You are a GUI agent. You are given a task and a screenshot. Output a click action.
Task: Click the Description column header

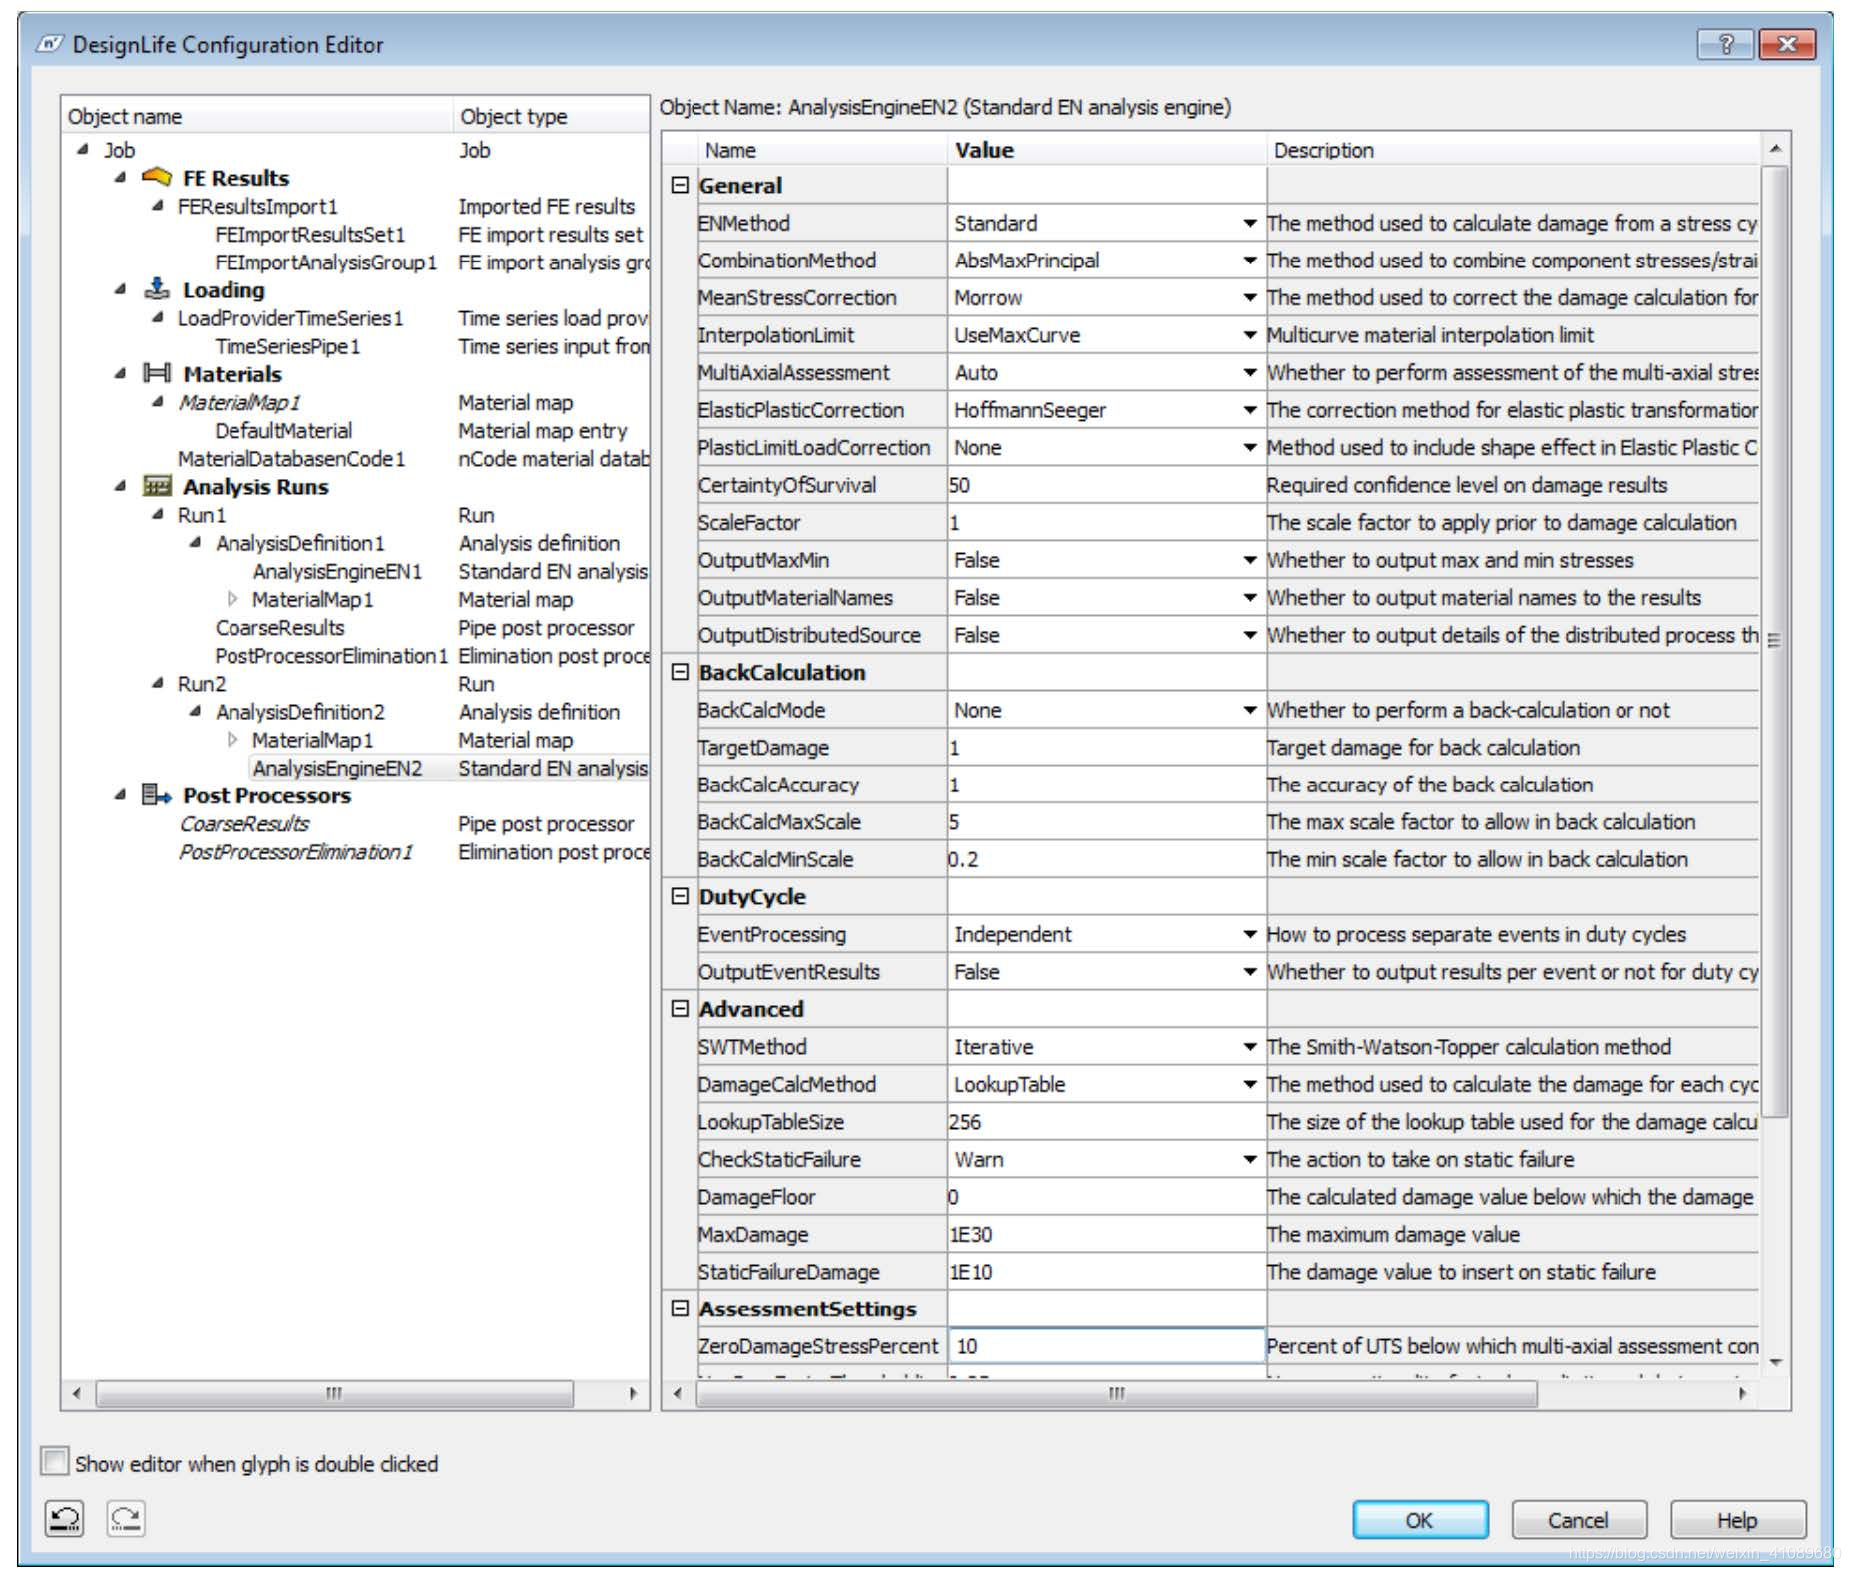pyautogui.click(x=1513, y=150)
